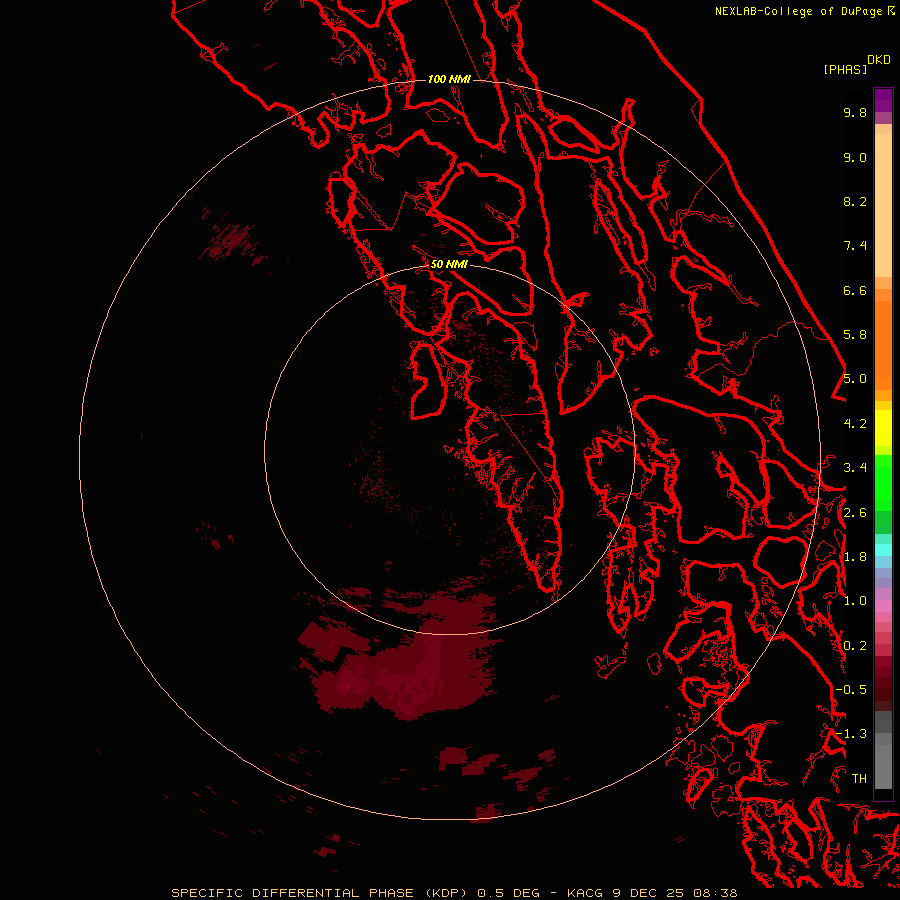Click the "08:38" time in the caption
This screenshot has width=900, height=900.
pyautogui.click(x=716, y=893)
